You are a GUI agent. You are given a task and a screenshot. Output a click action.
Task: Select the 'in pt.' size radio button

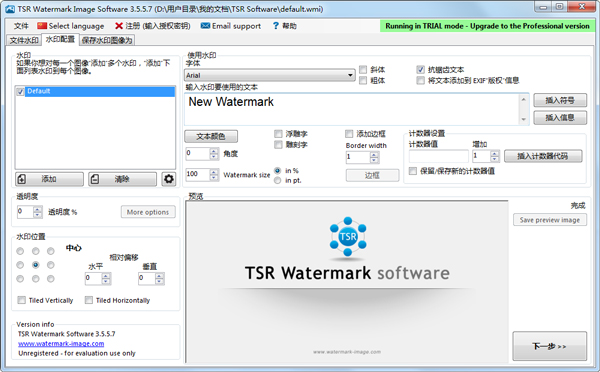click(x=278, y=180)
